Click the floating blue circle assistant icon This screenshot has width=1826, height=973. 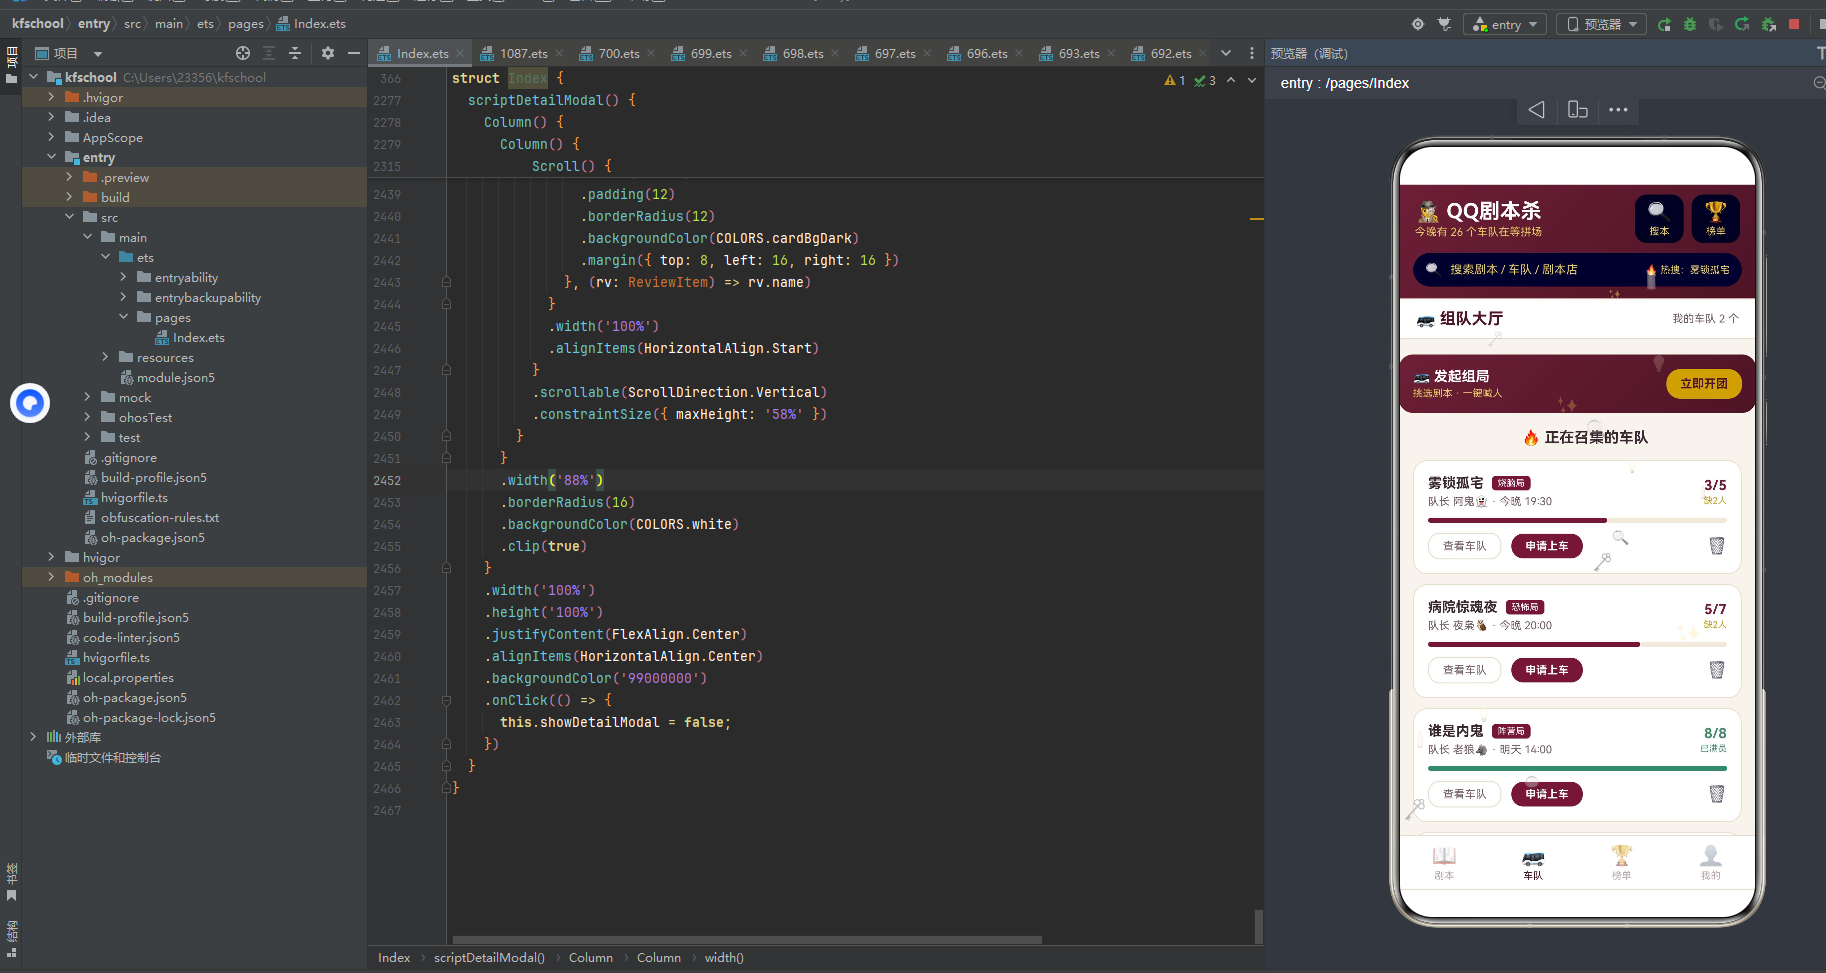click(x=30, y=403)
